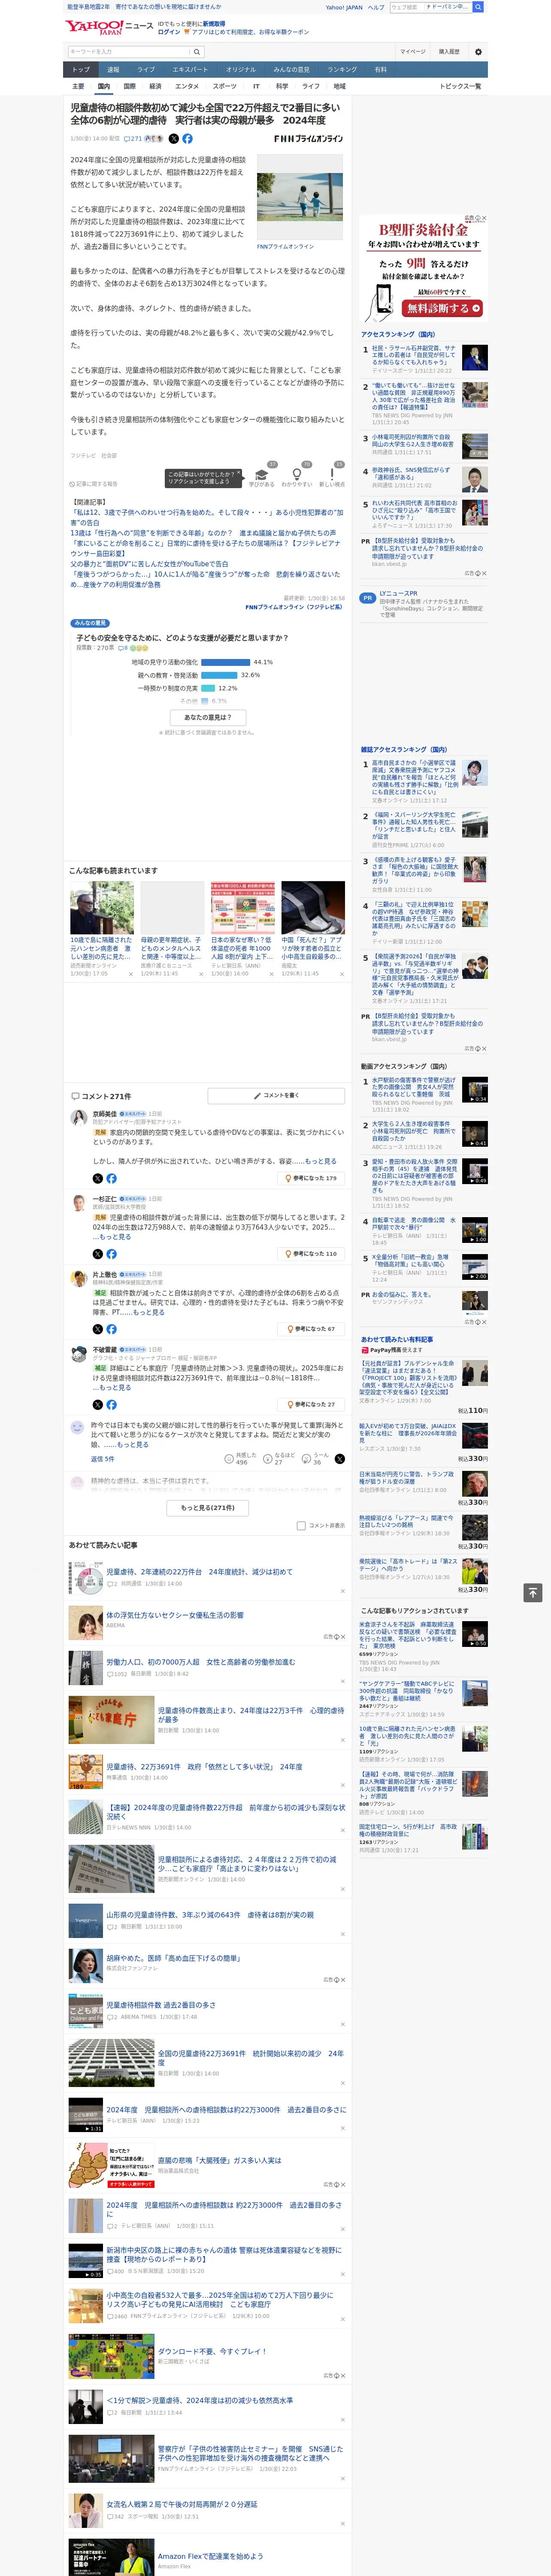Share 片上徹也's comment on Facebook

(x=111, y=1329)
